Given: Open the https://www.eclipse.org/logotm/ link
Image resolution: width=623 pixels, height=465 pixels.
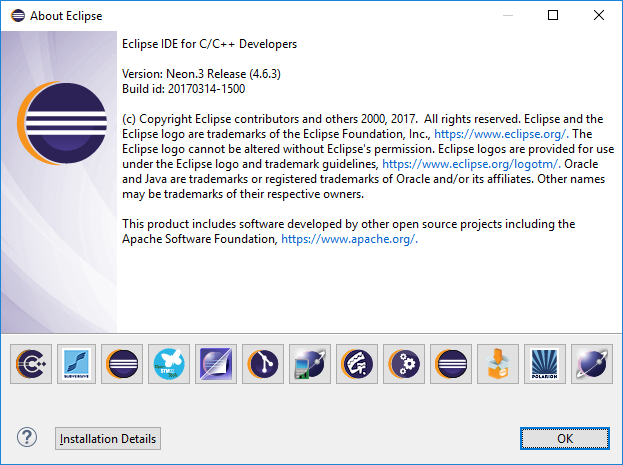Looking at the screenshot, I should tap(471, 164).
